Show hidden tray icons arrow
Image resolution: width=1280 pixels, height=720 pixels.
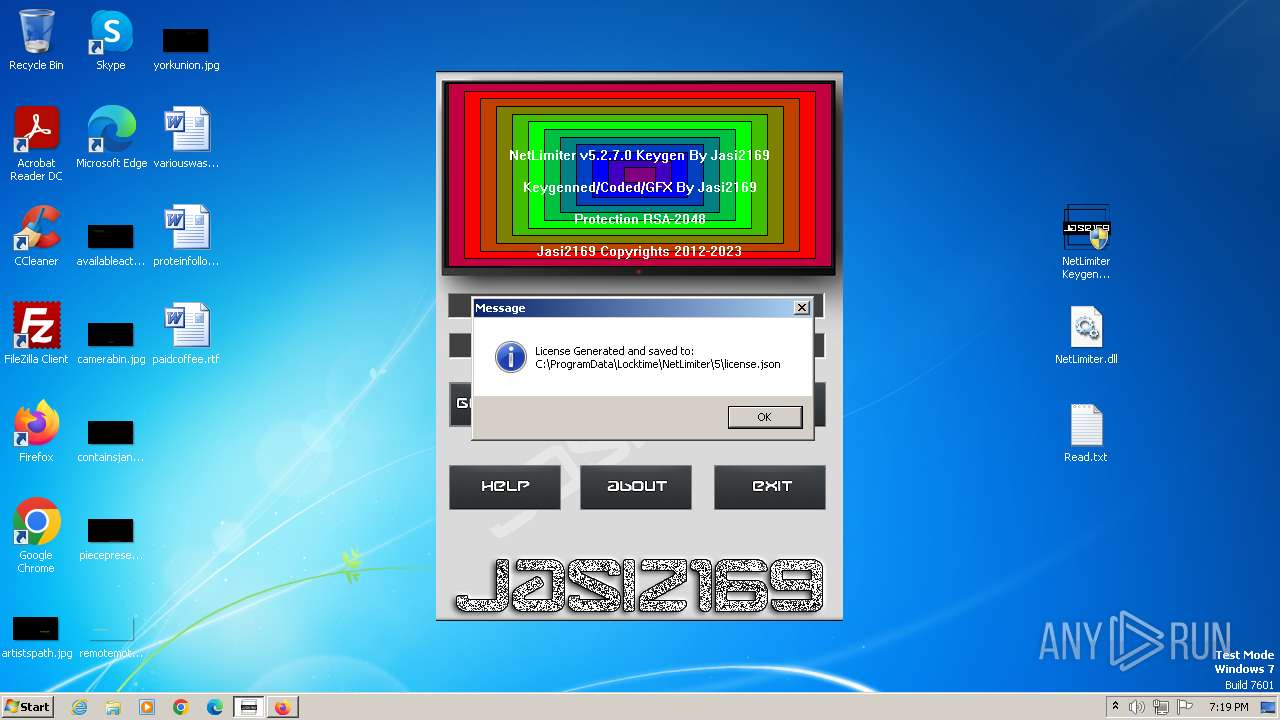point(1115,707)
